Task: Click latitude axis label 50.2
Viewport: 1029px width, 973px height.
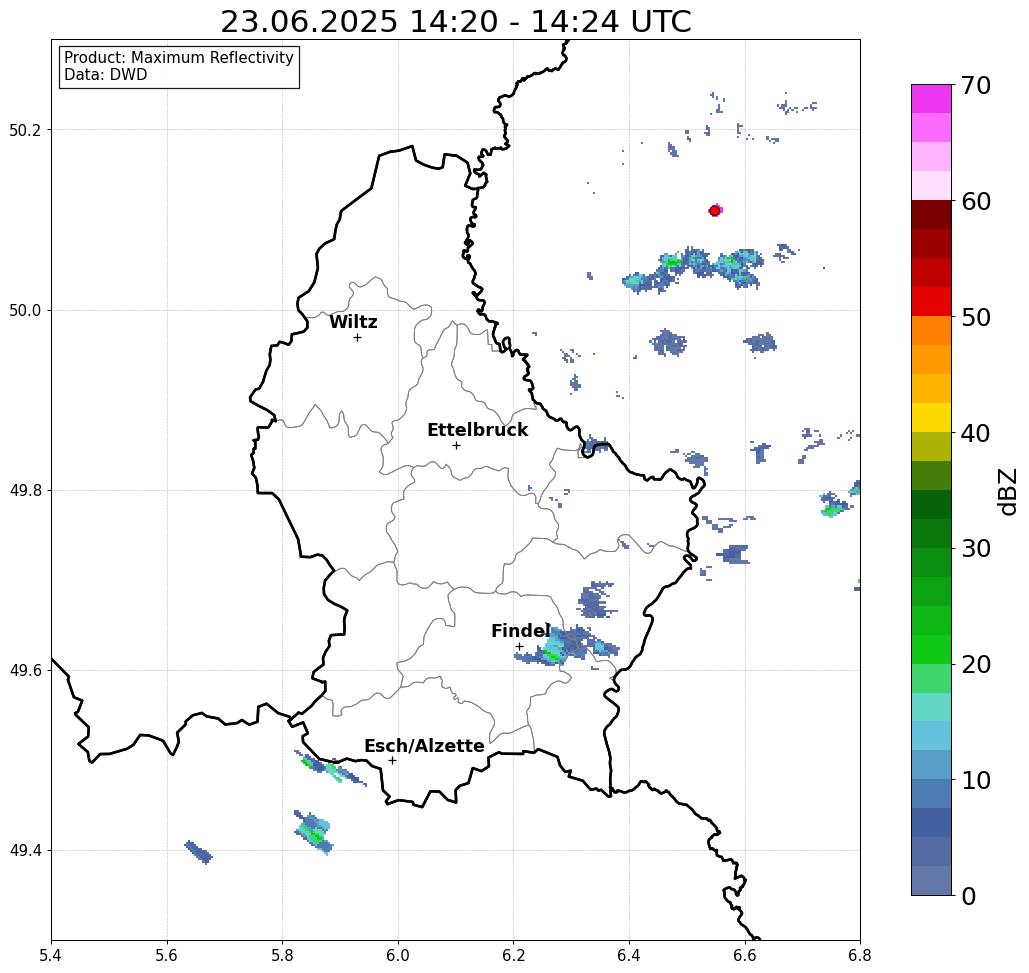Action: pyautogui.click(x=24, y=130)
